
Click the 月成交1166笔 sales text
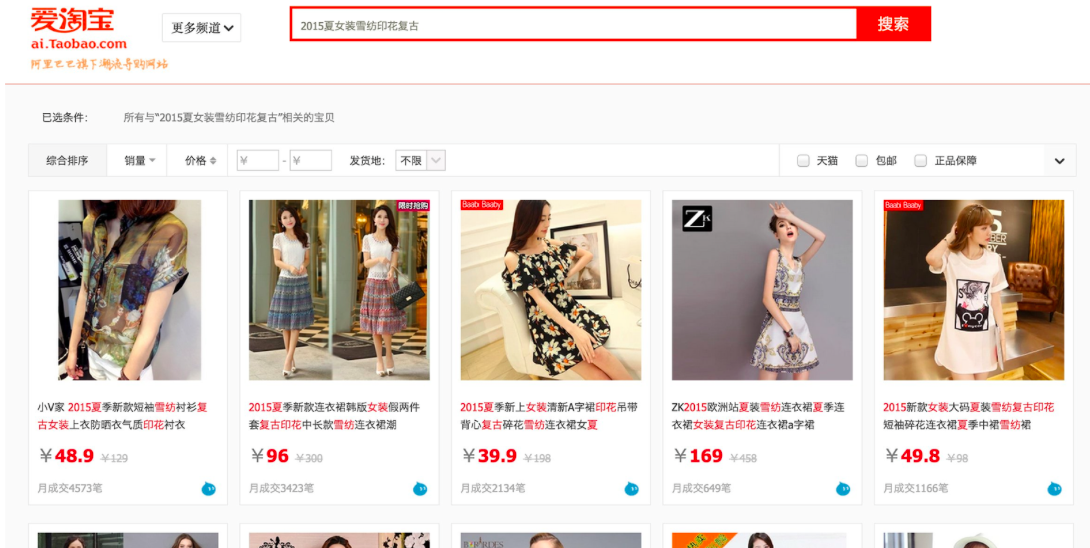(x=916, y=488)
